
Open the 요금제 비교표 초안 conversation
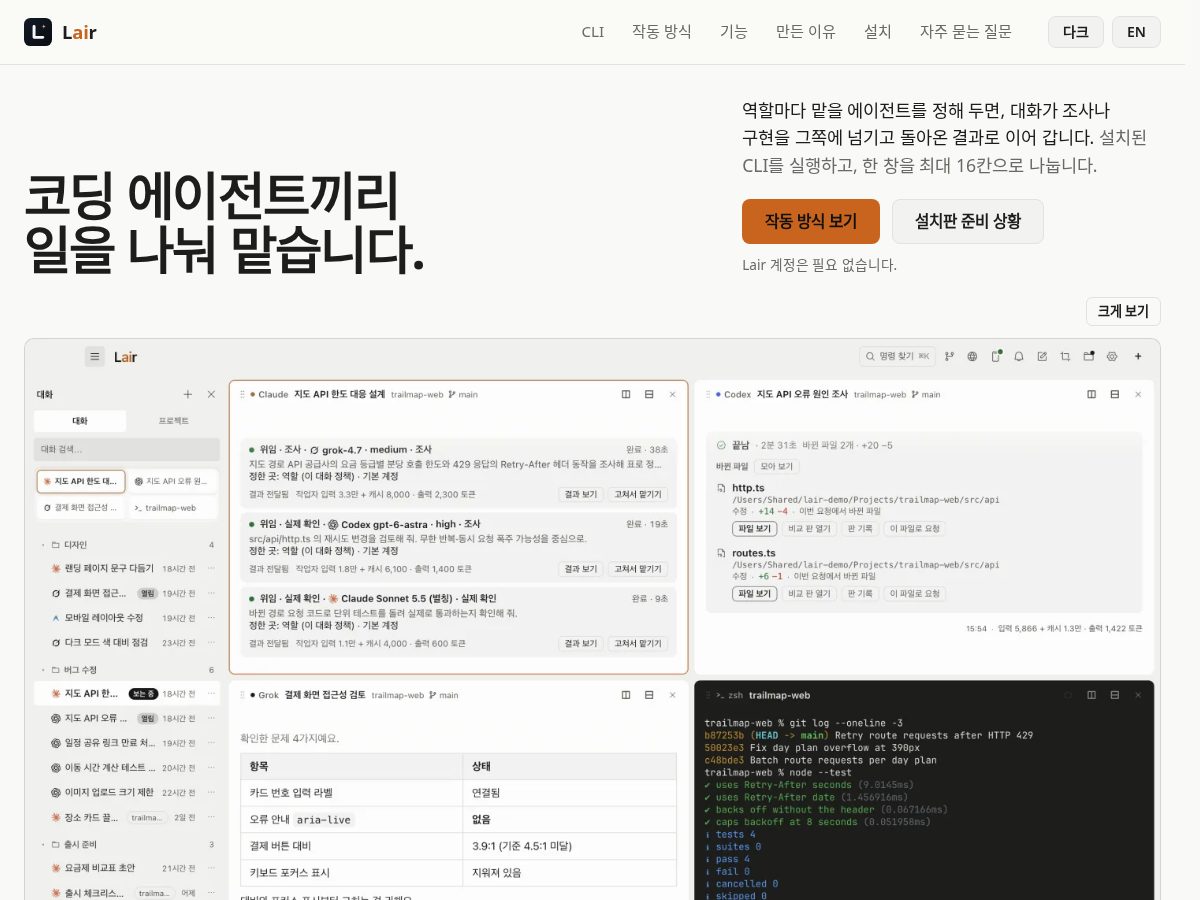[x=127, y=867]
